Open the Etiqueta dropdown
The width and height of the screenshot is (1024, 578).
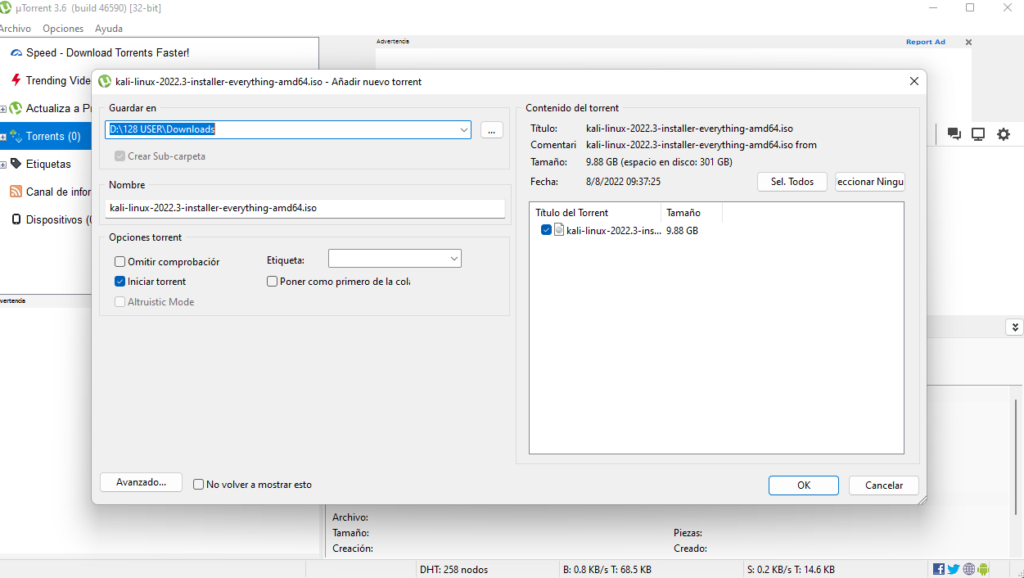click(x=454, y=259)
